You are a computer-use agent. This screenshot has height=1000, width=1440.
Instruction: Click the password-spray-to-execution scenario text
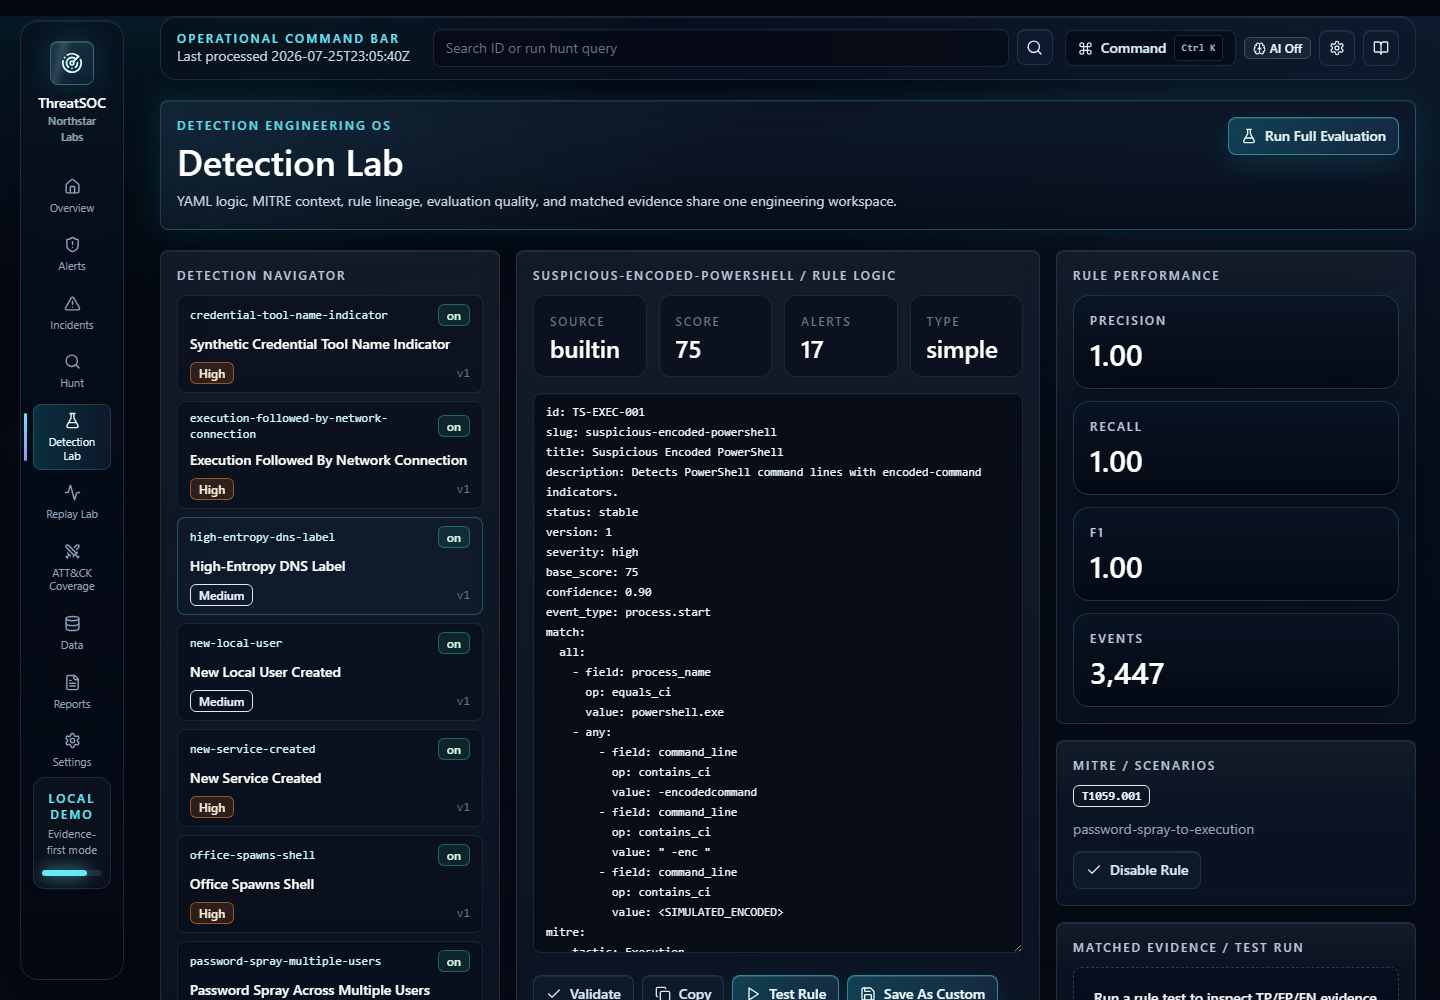pos(1163,829)
